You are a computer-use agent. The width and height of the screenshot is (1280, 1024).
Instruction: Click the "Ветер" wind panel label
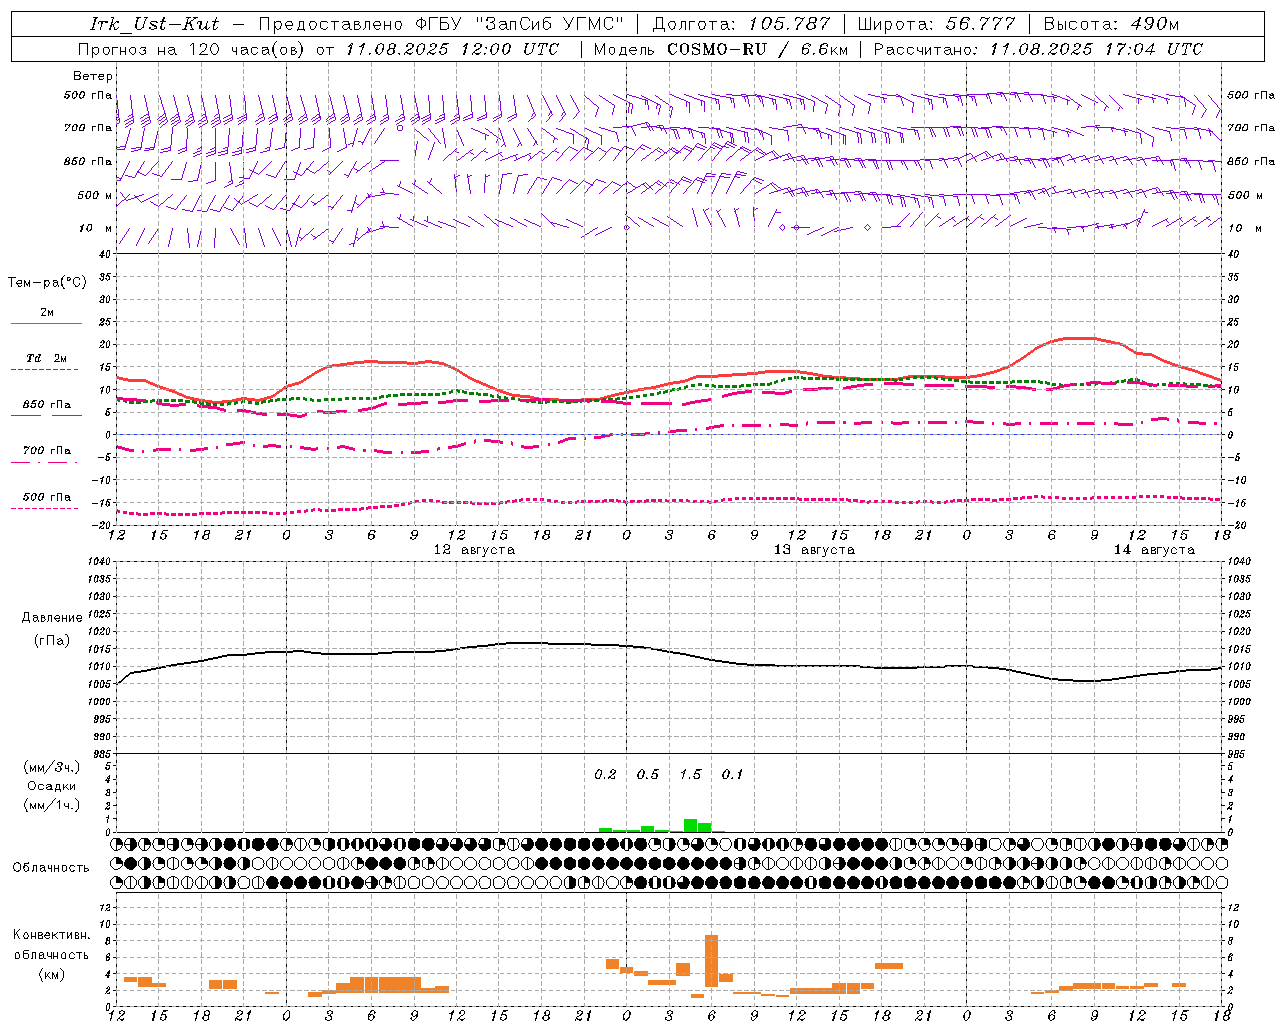pos(93,76)
